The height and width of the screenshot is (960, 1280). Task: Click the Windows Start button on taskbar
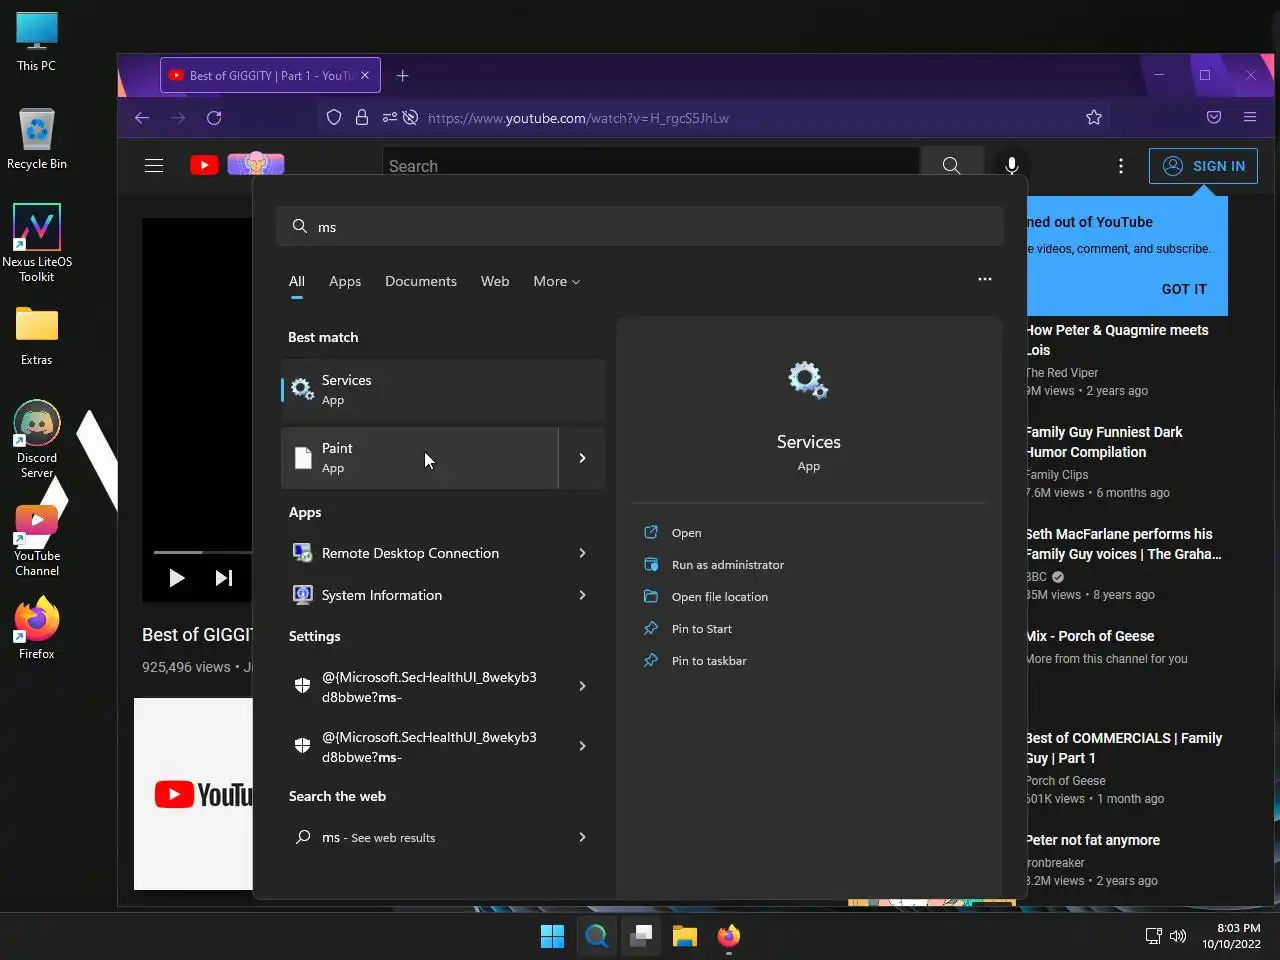[x=552, y=936]
